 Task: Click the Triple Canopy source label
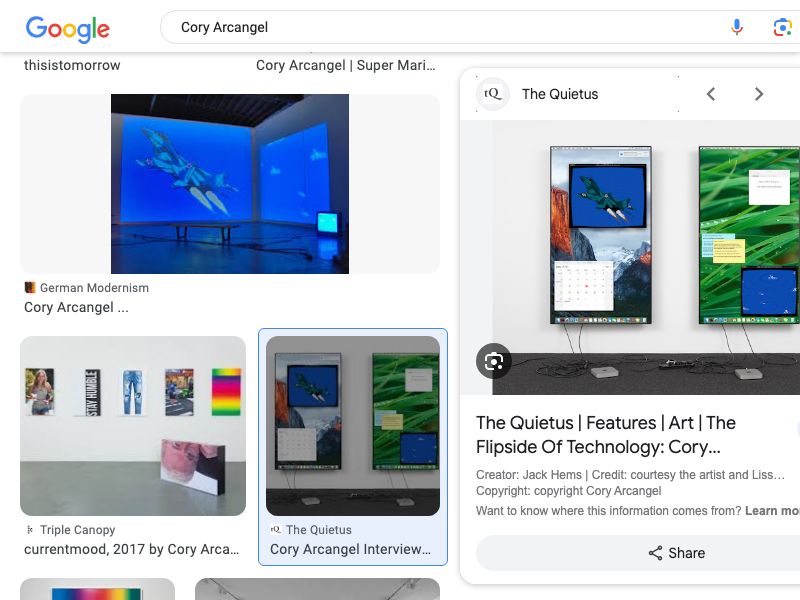[x=78, y=530]
